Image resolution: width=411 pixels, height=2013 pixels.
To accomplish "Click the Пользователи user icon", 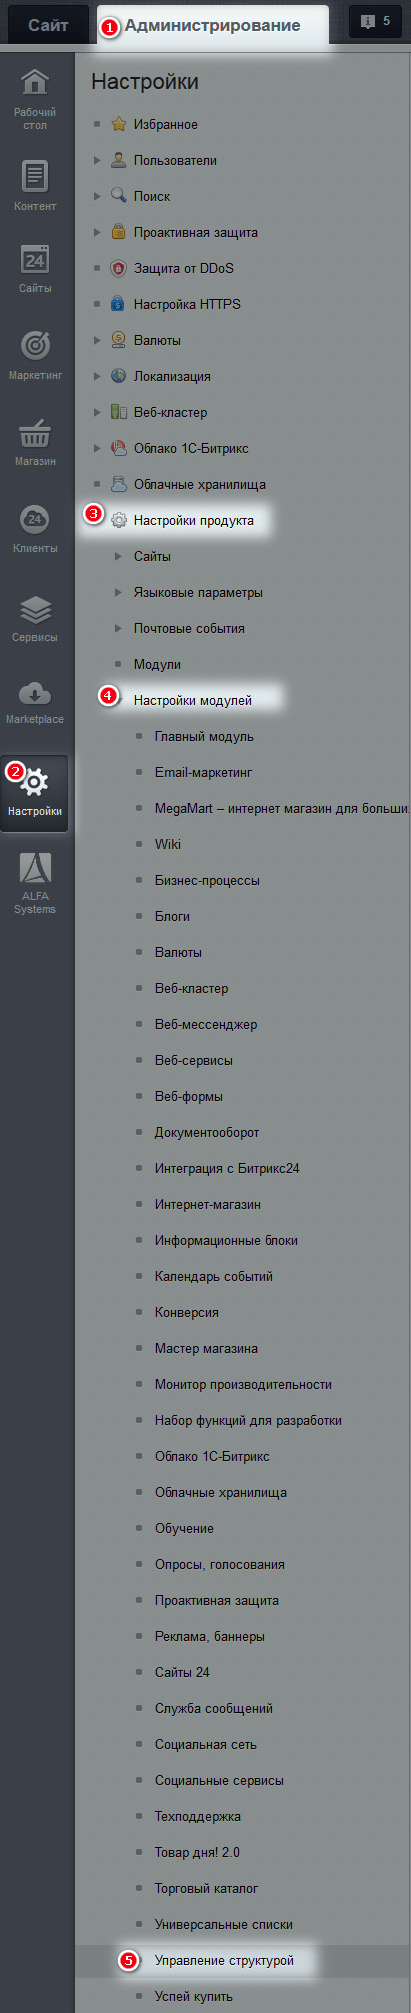I will [x=119, y=160].
